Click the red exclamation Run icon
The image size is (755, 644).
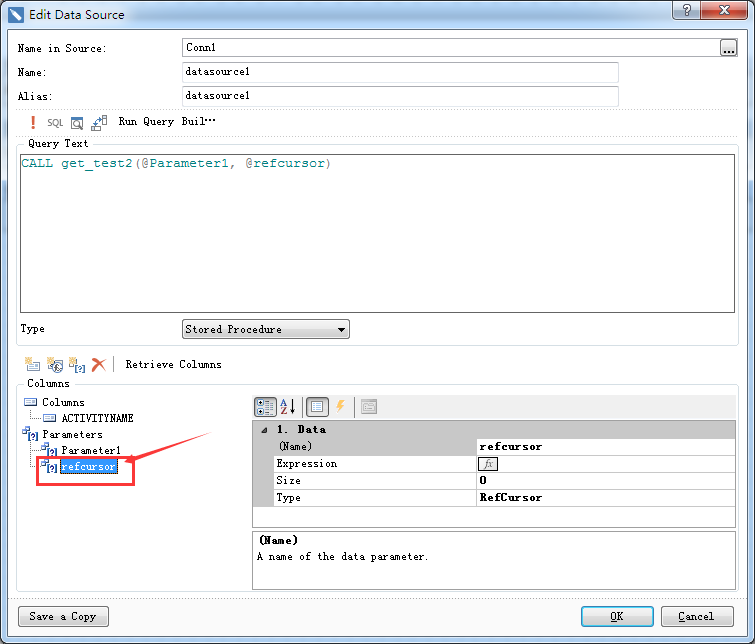pos(33,122)
